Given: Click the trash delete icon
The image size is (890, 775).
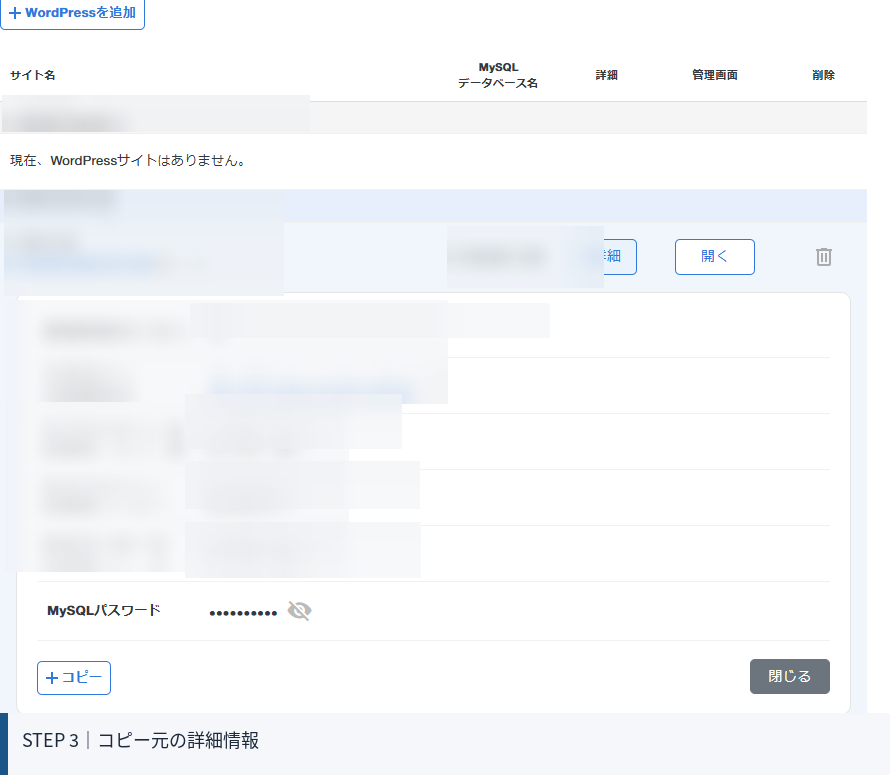Looking at the screenshot, I should click(x=824, y=257).
